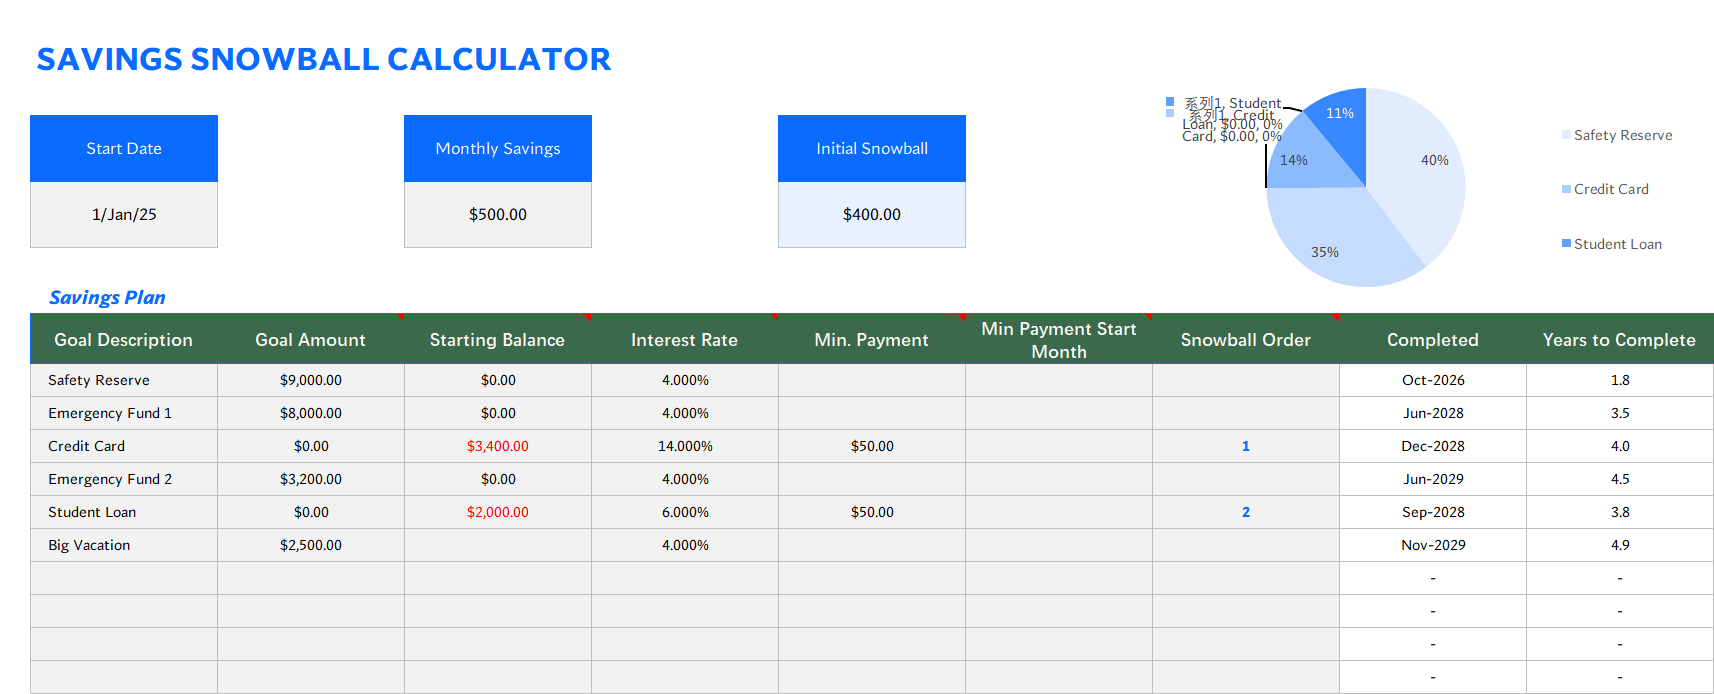Select snowball order 1 for Credit Card

pyautogui.click(x=1246, y=446)
